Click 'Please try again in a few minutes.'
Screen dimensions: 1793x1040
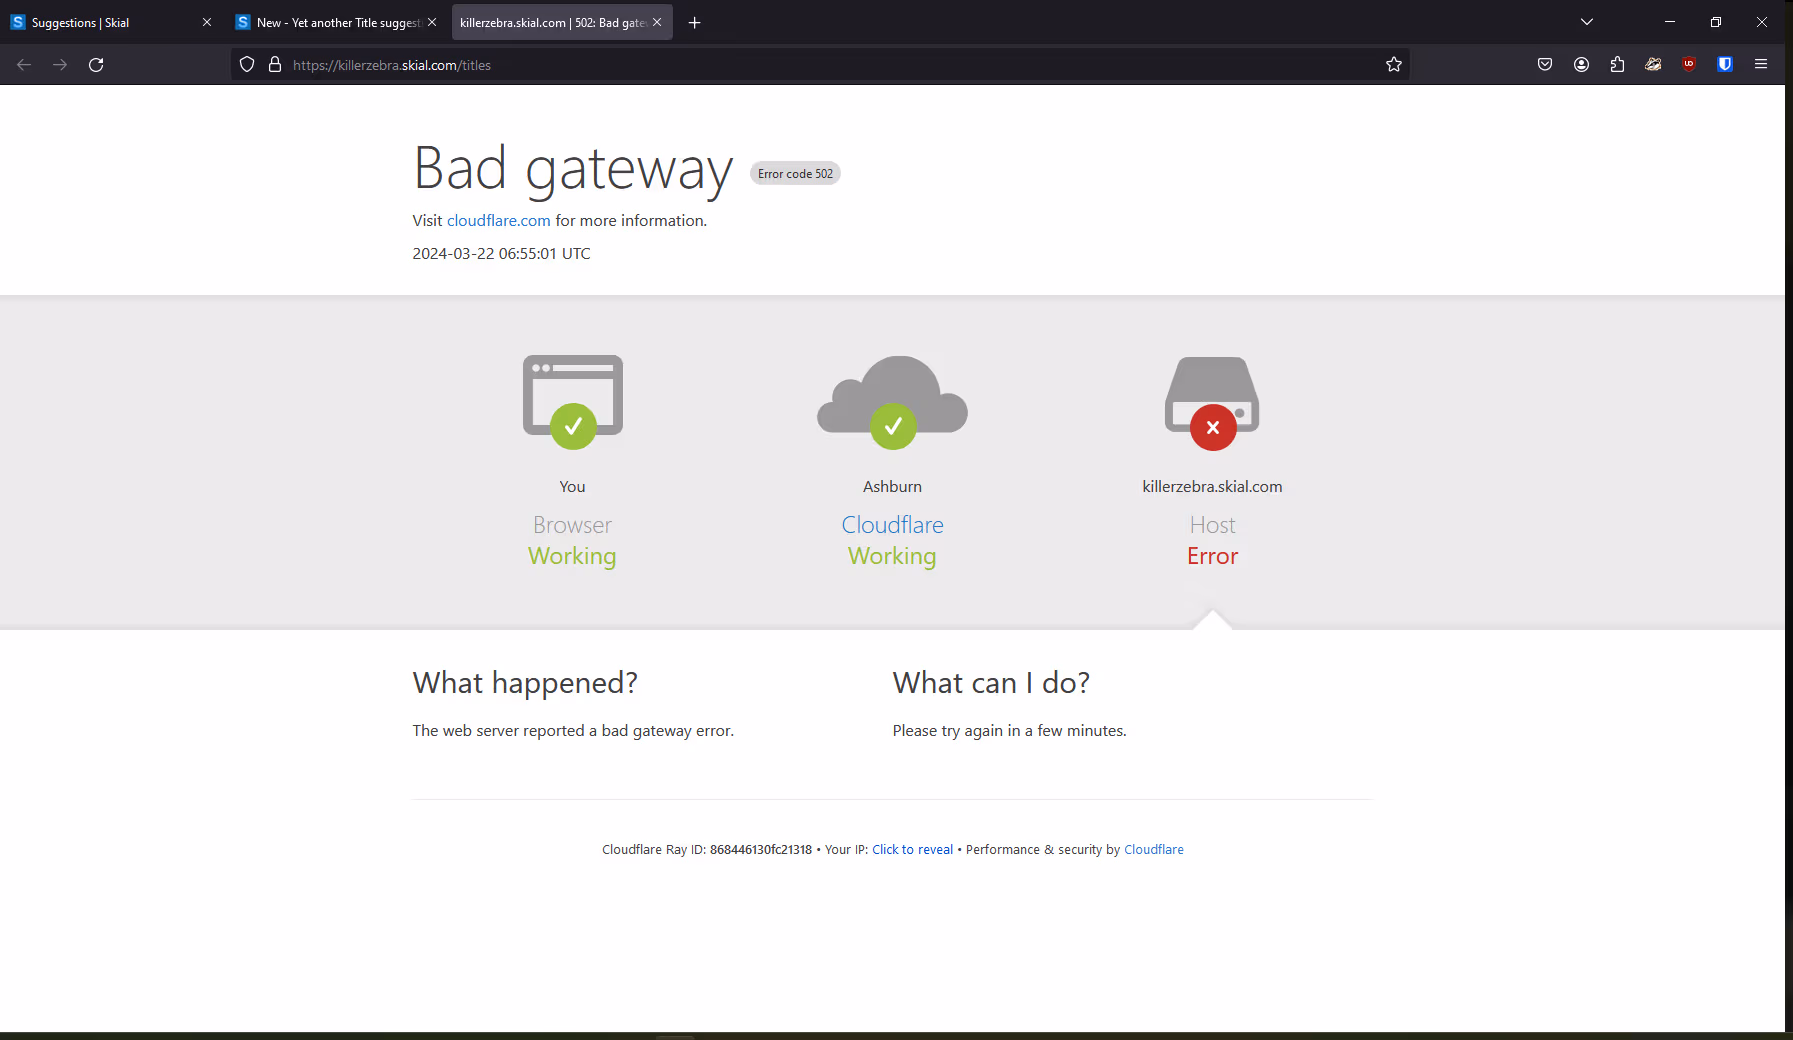pyautogui.click(x=1009, y=731)
